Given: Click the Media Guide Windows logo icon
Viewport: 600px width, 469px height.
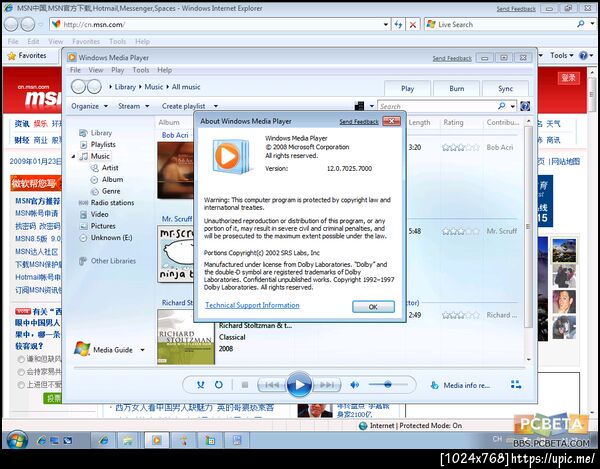Looking at the screenshot, I should (x=82, y=348).
